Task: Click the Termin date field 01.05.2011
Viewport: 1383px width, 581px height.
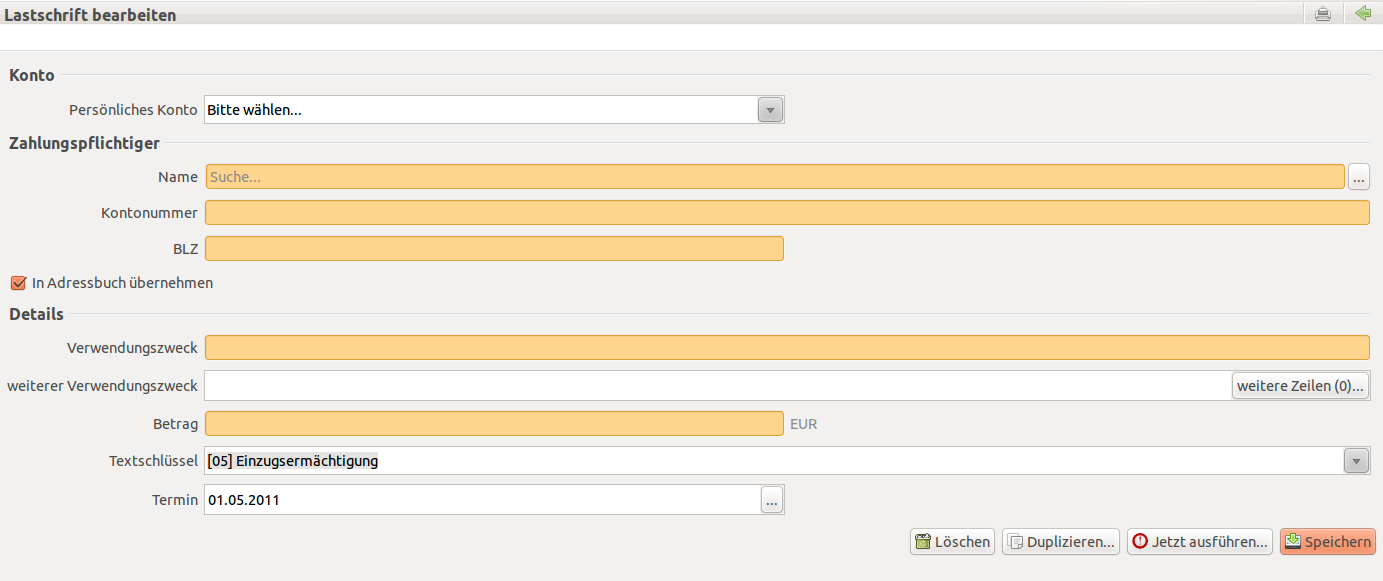Action: pyautogui.click(x=482, y=500)
